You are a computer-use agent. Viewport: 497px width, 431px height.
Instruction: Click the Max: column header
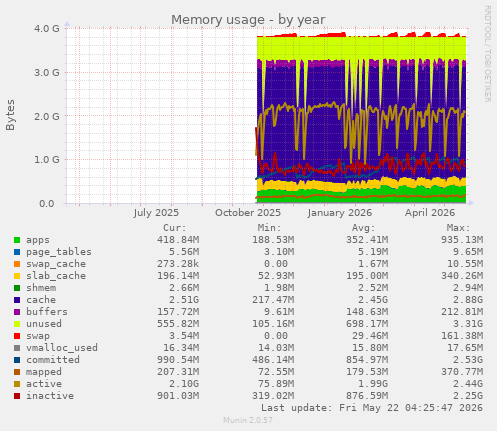(458, 228)
